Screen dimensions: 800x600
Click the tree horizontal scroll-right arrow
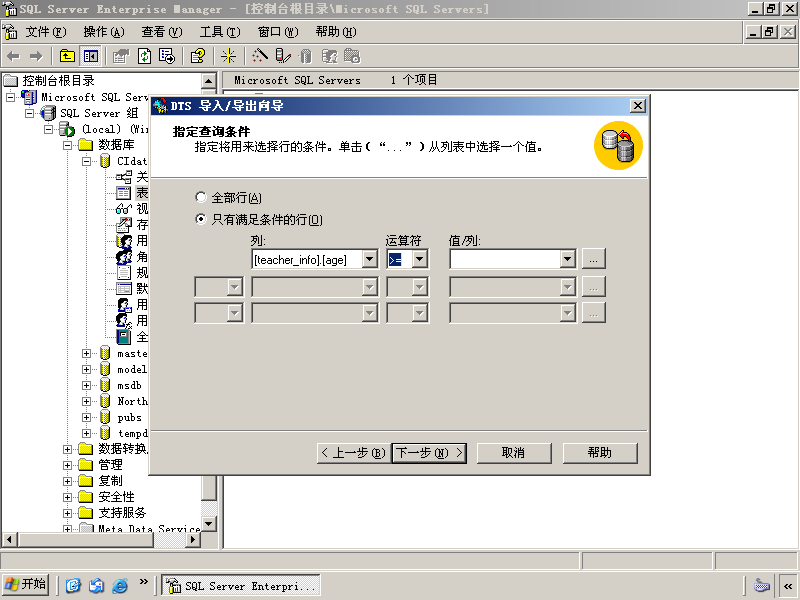click(192, 539)
